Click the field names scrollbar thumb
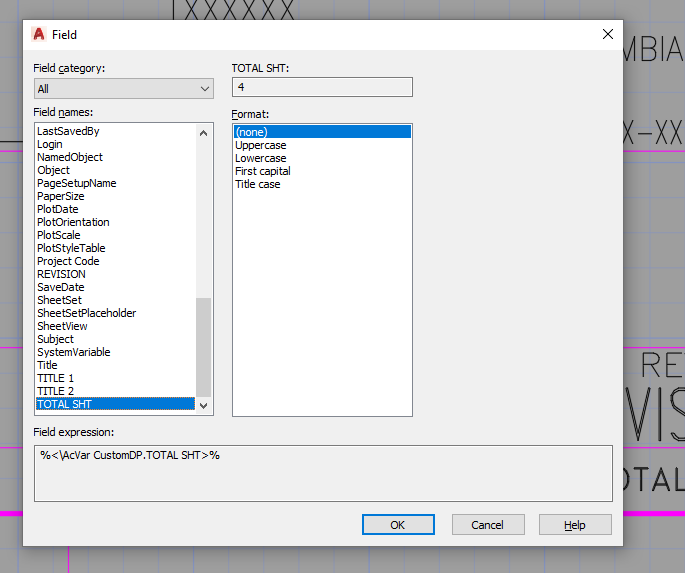The width and height of the screenshot is (685, 573). pos(204,347)
